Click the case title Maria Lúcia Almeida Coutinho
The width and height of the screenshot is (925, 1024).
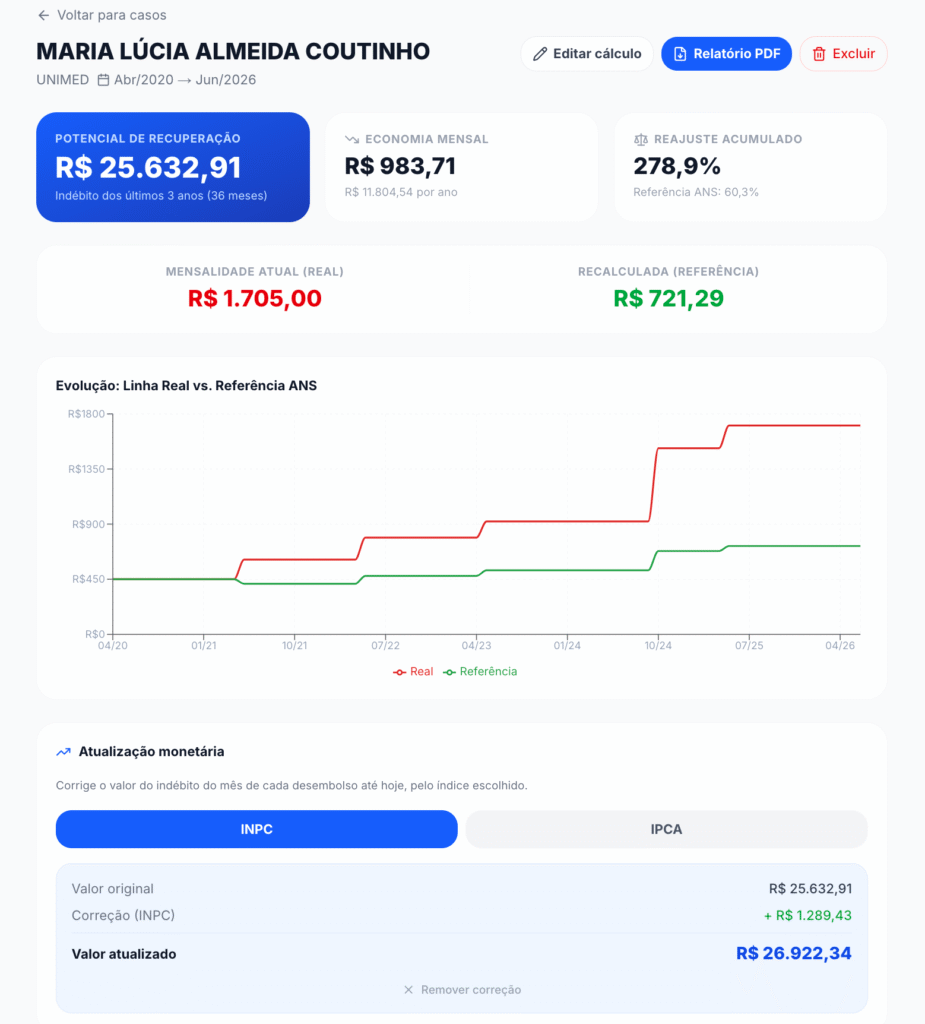tap(233, 52)
